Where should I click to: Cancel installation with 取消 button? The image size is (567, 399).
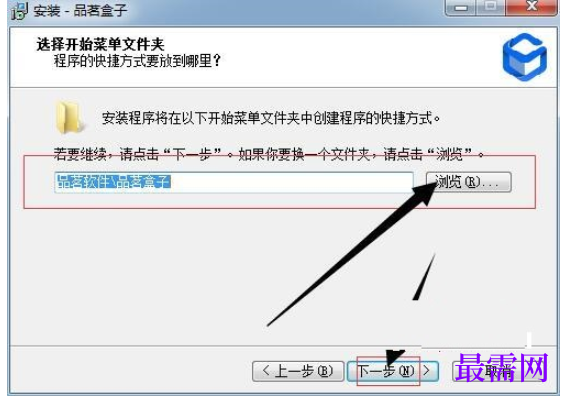pos(499,371)
